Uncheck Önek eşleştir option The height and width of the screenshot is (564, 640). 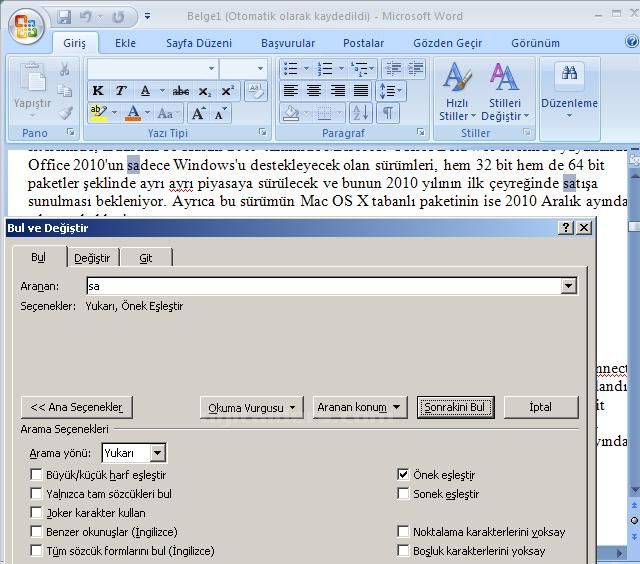coord(403,475)
